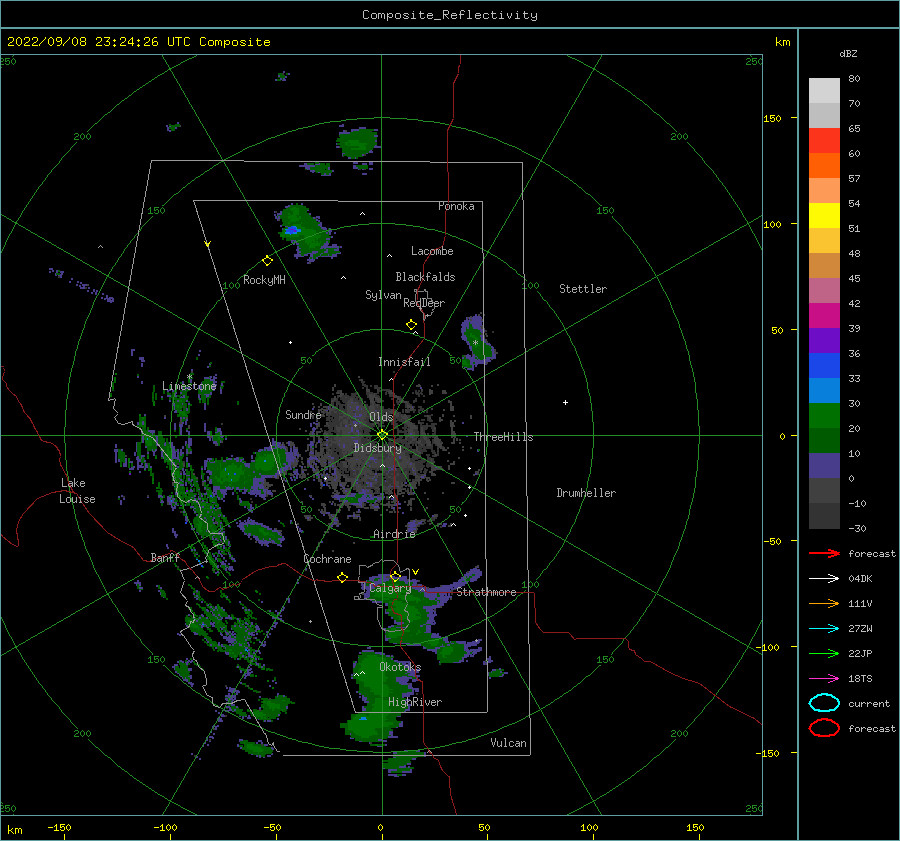
Task: Click the white plus marker west of Drumheller area
Action: click(565, 402)
